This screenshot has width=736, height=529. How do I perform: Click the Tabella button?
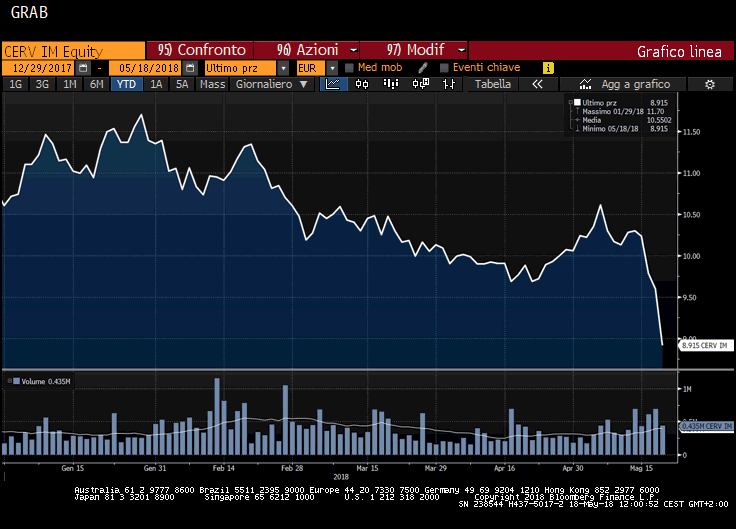tap(493, 85)
